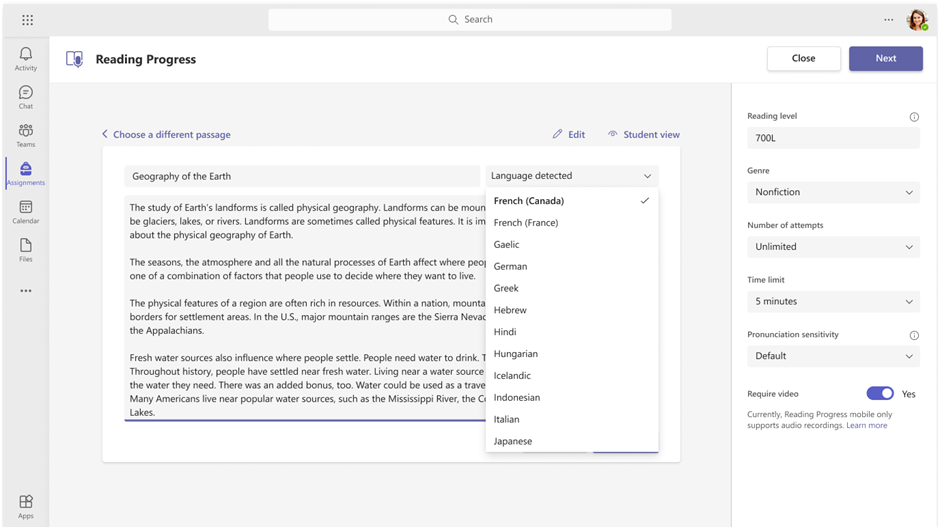Click the Student view eye icon
The height and width of the screenshot is (529, 940).
(x=612, y=134)
